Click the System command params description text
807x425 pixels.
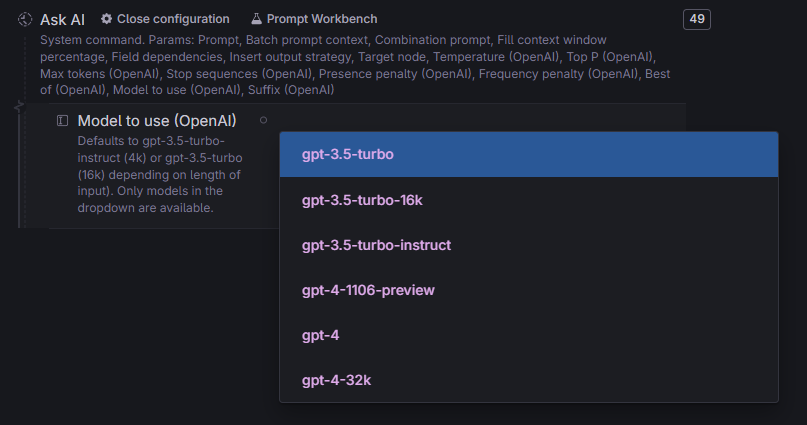(x=355, y=65)
